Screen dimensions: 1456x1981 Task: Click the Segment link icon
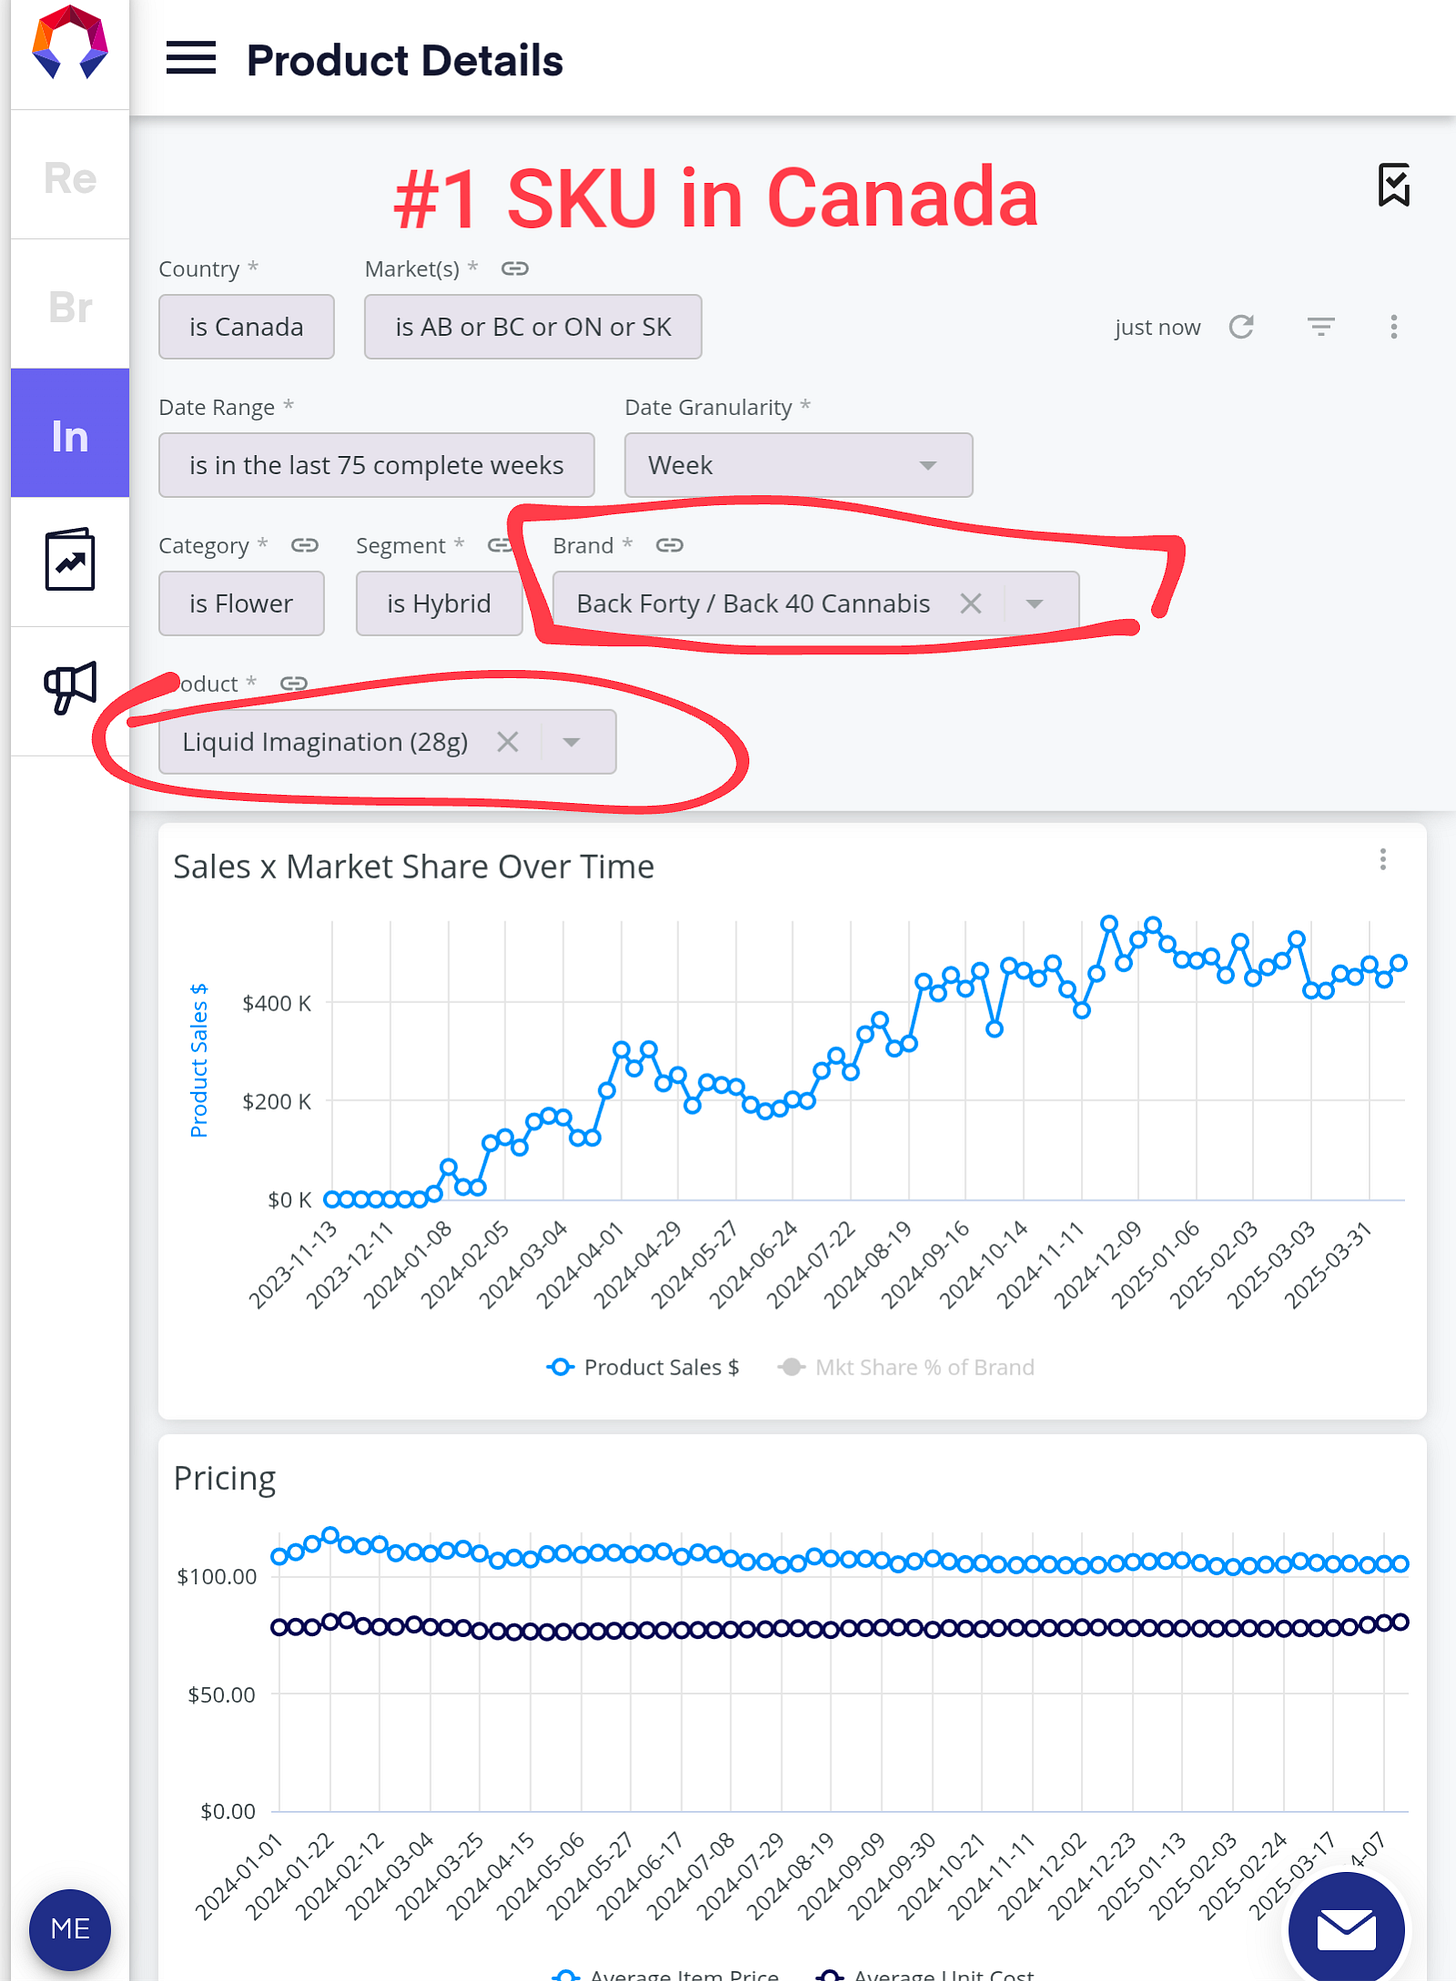click(x=499, y=545)
